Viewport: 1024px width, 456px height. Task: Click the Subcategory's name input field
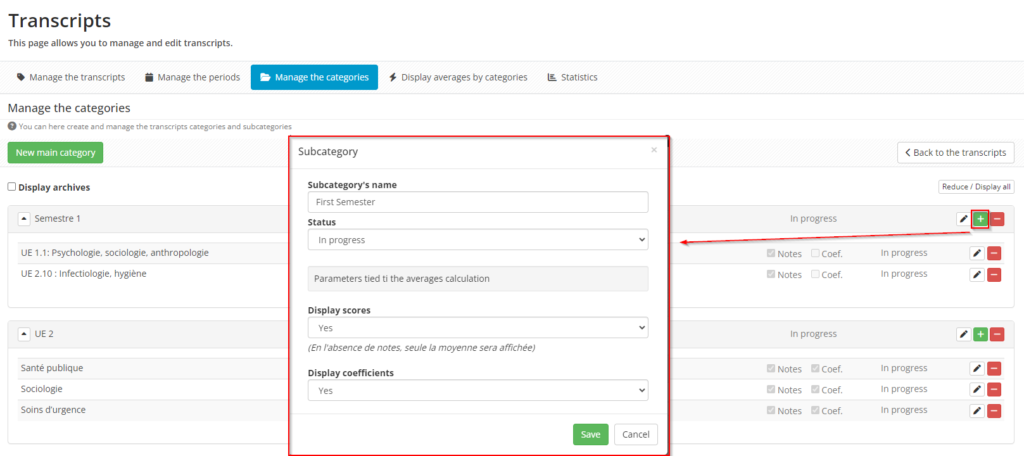pos(478,202)
